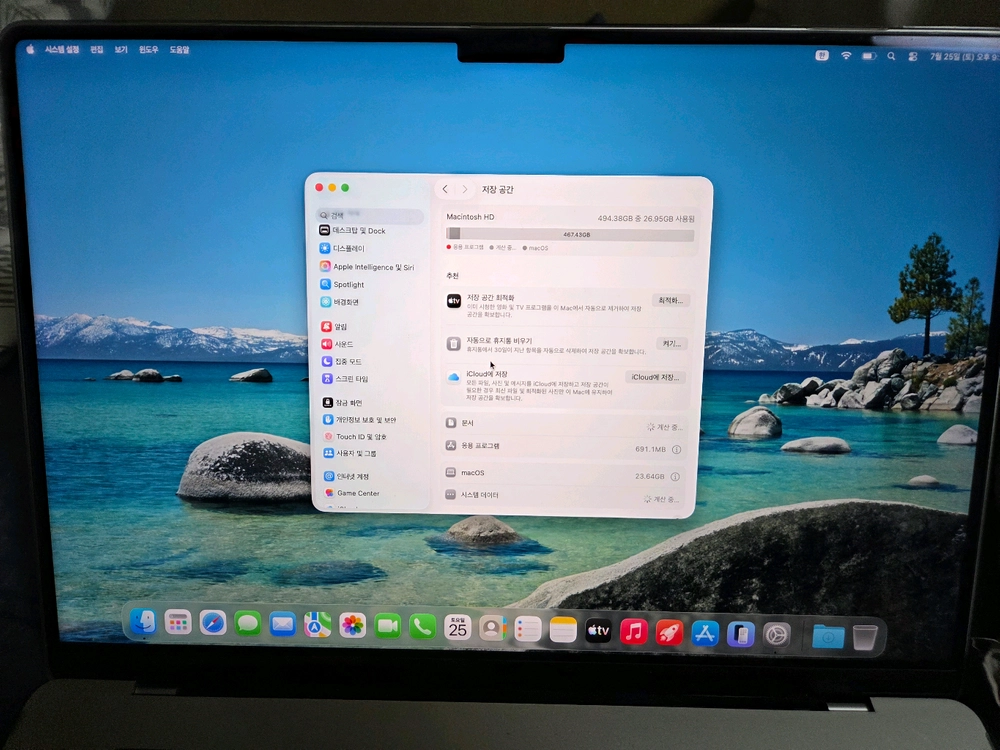Select the 시스템 데이터 storage row
Screen dimensions: 1000x750
[x=564, y=496]
